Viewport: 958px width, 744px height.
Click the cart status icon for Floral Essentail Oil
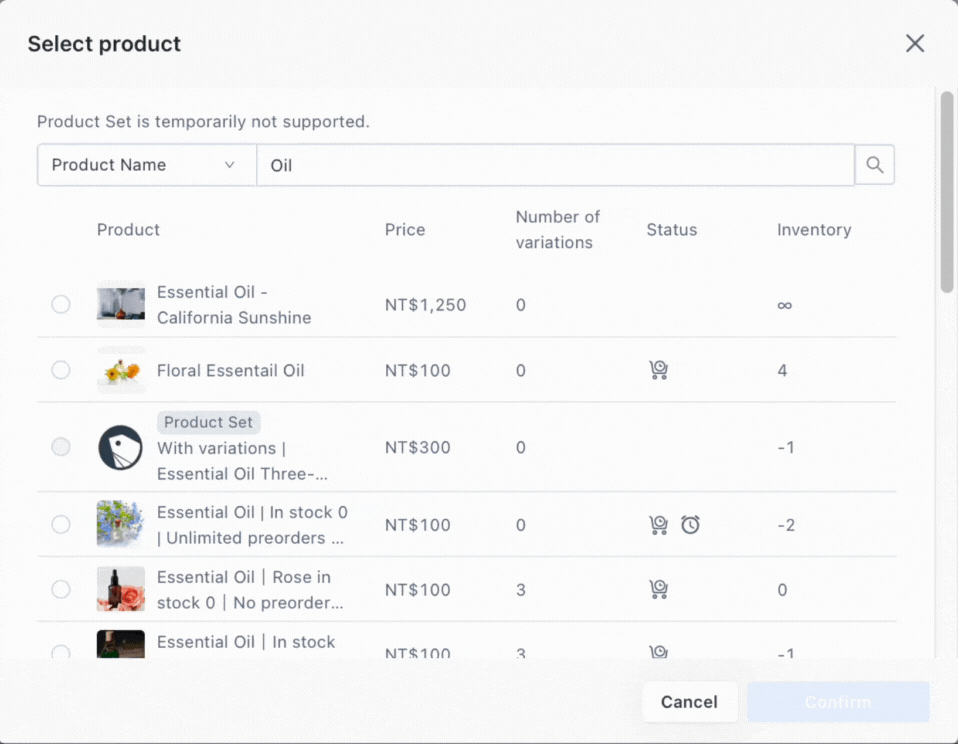658,369
